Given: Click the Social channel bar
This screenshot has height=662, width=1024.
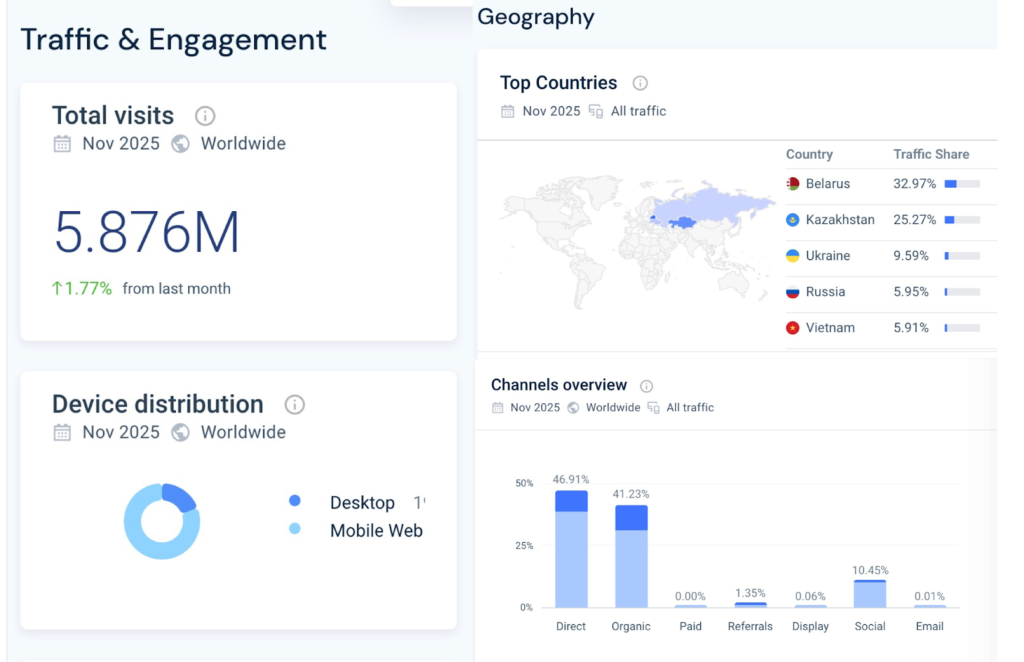Looking at the screenshot, I should click(870, 594).
